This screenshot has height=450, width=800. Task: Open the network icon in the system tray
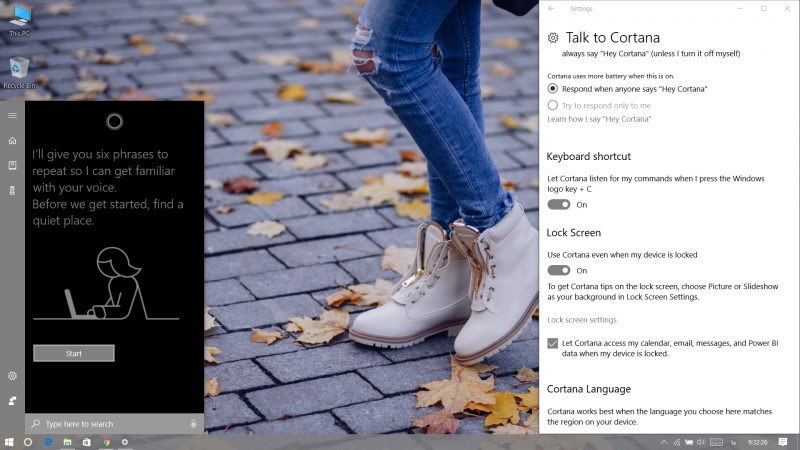[677, 442]
